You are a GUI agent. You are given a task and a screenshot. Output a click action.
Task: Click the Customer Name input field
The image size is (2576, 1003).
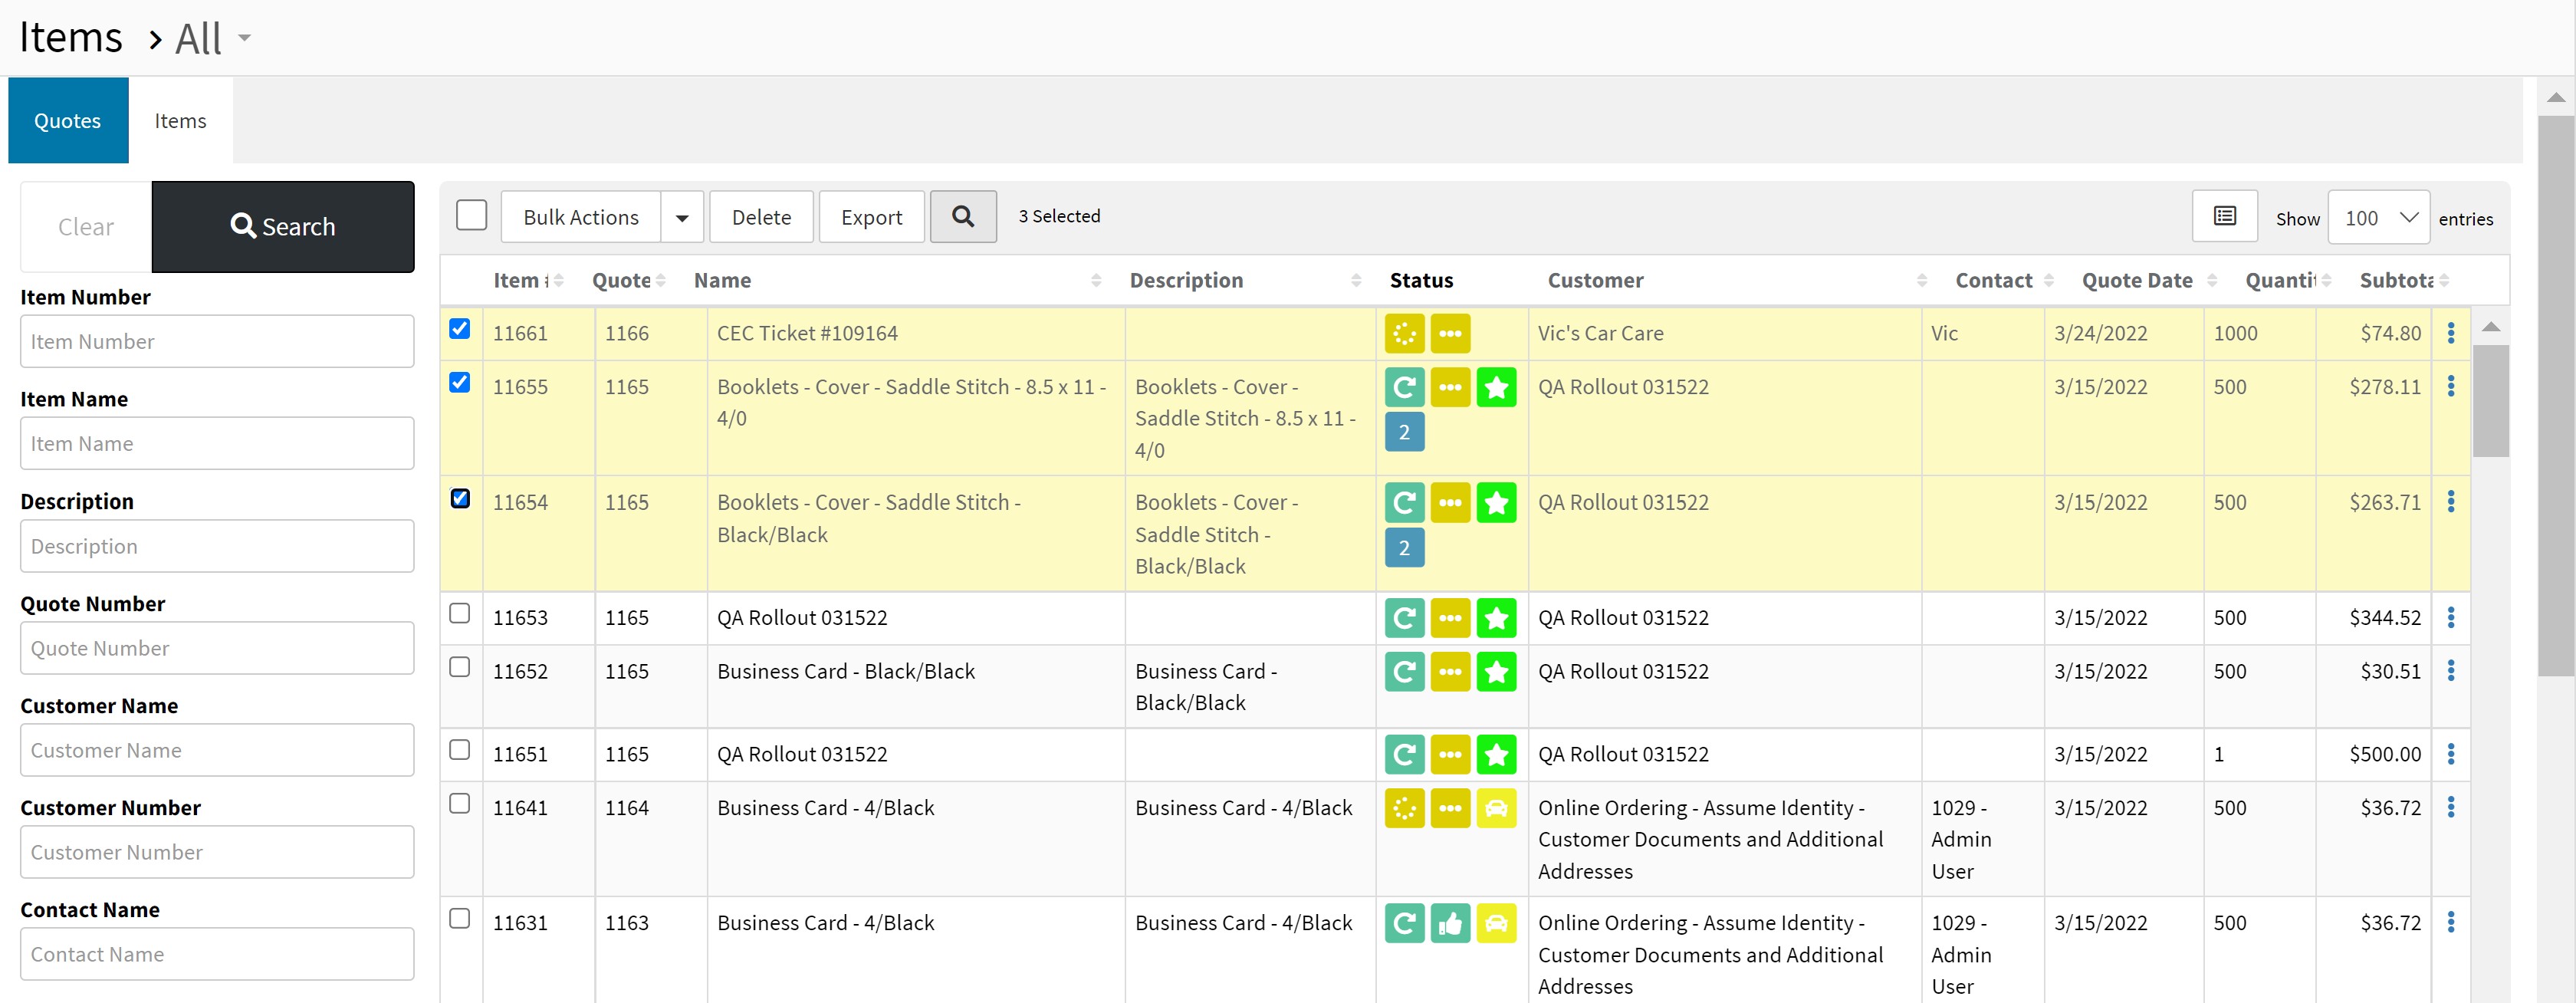pyautogui.click(x=217, y=750)
